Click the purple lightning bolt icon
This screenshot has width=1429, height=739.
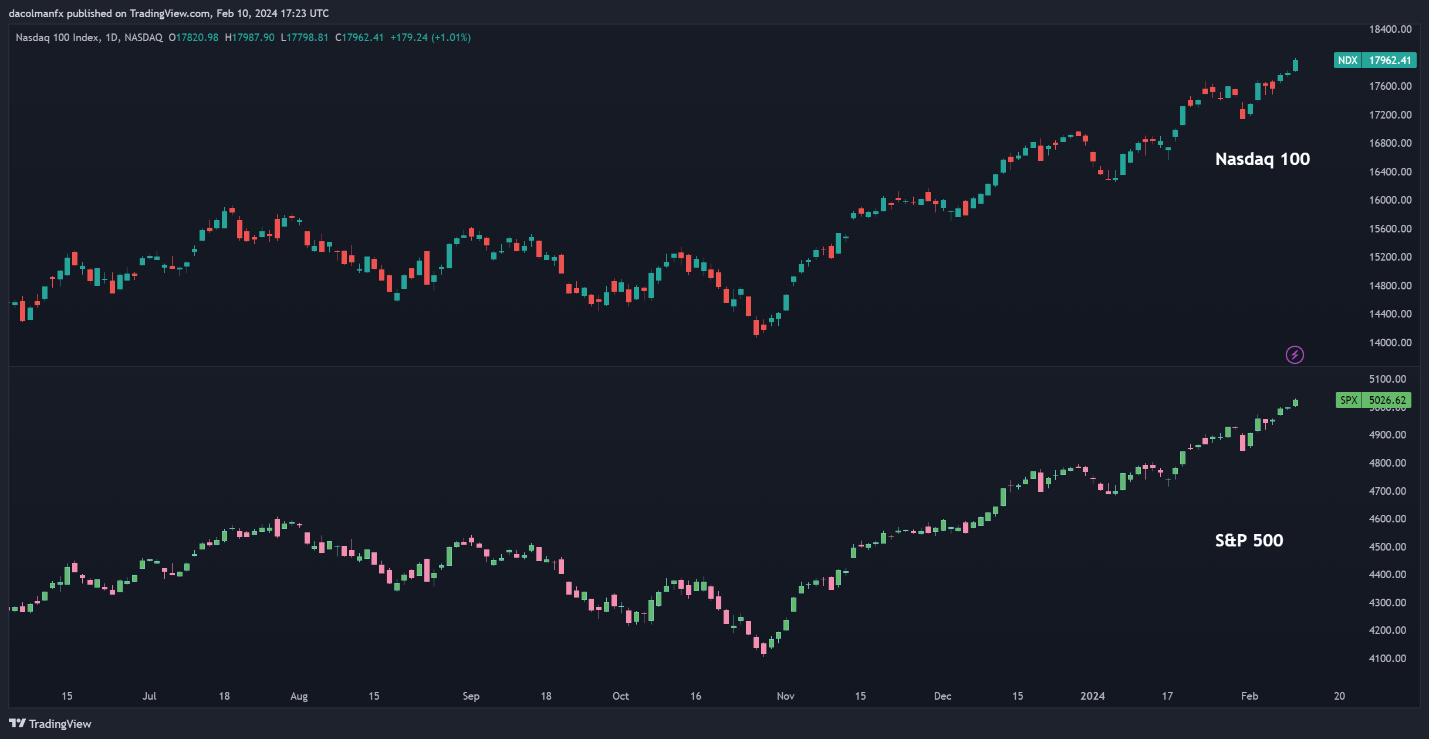[x=1295, y=354]
